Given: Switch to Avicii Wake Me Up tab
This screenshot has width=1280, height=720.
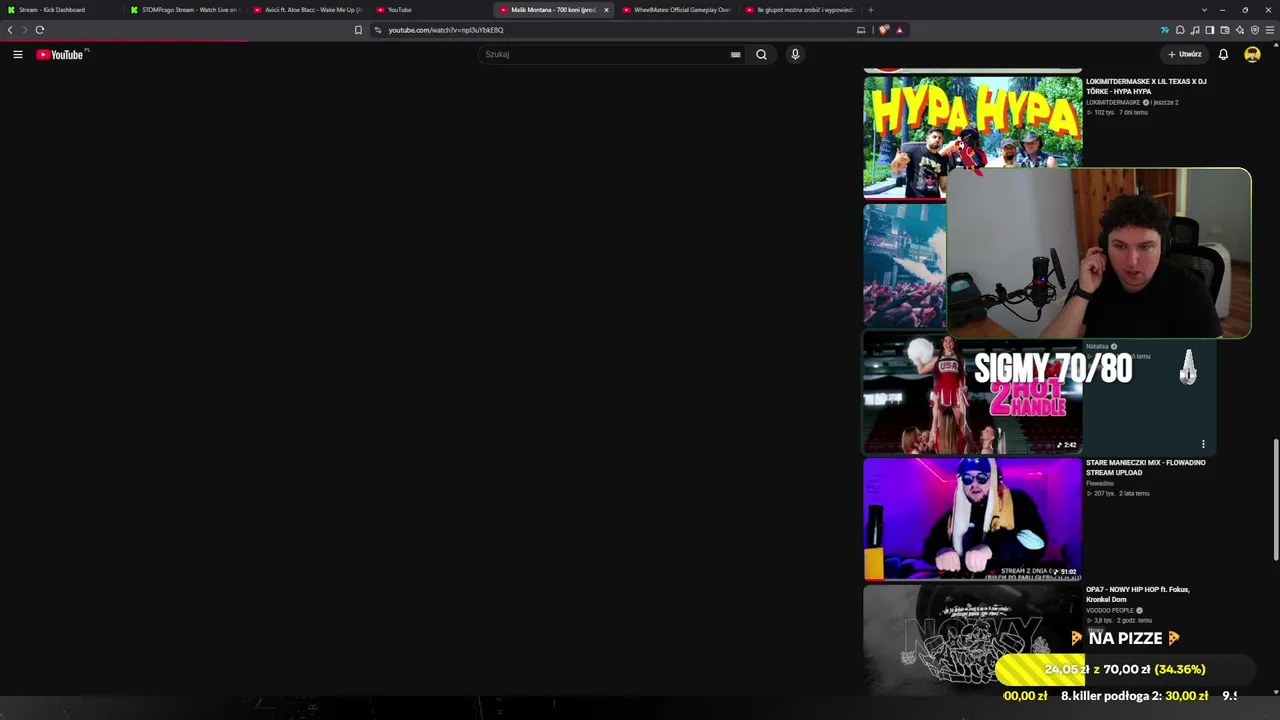Looking at the screenshot, I should coord(307,10).
